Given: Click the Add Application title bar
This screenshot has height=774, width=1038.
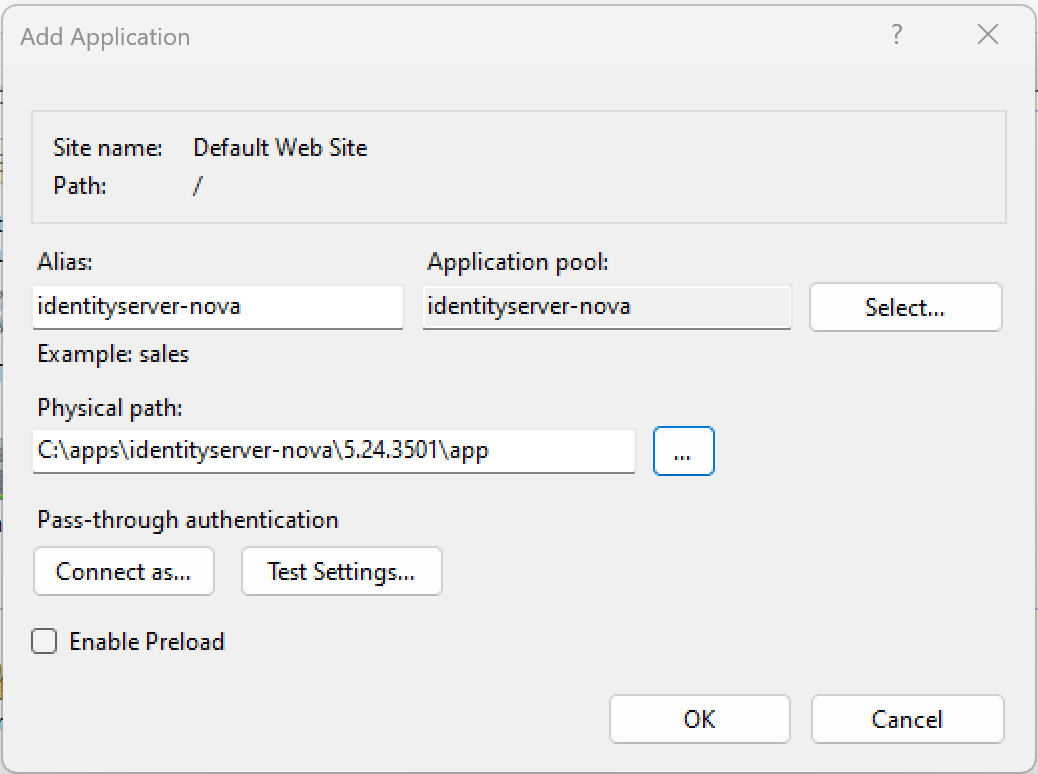Looking at the screenshot, I should click(x=400, y=37).
